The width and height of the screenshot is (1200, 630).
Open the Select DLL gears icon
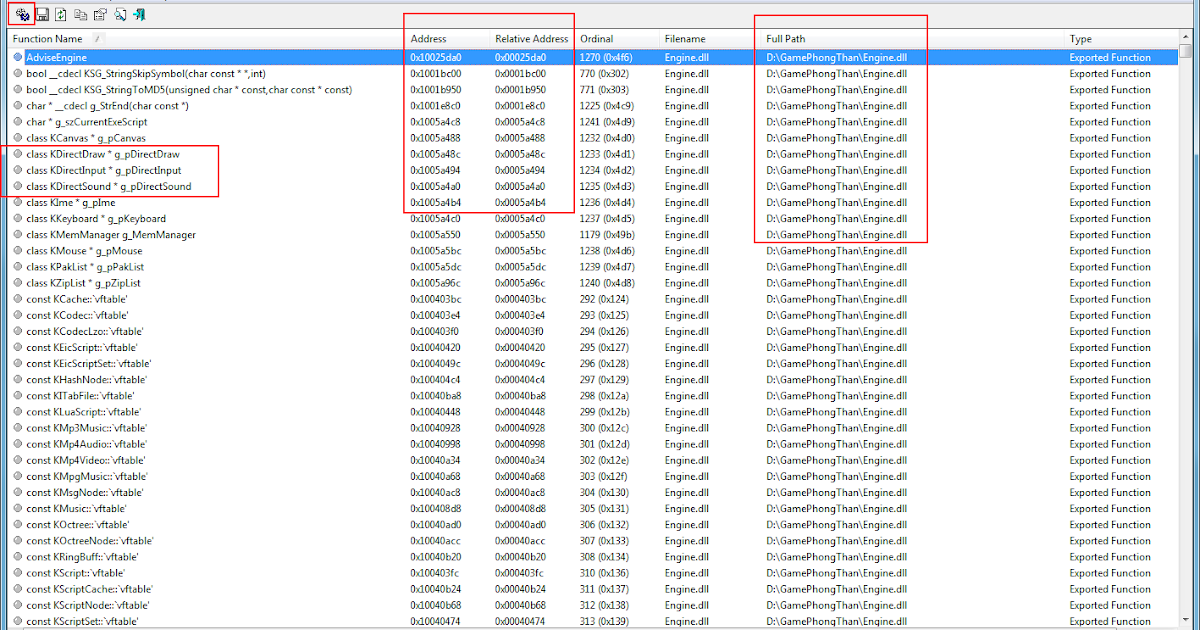point(21,14)
